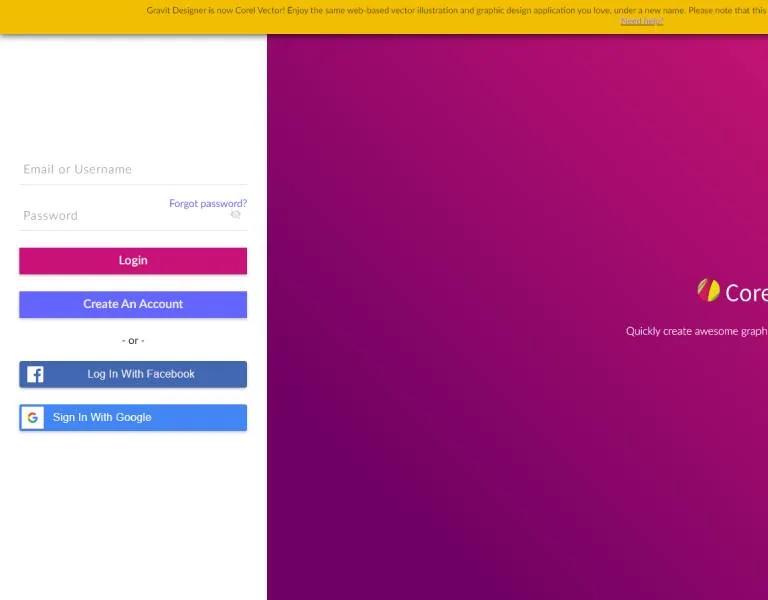Click the Quickly create awesome graphics tagline

click(x=696, y=331)
